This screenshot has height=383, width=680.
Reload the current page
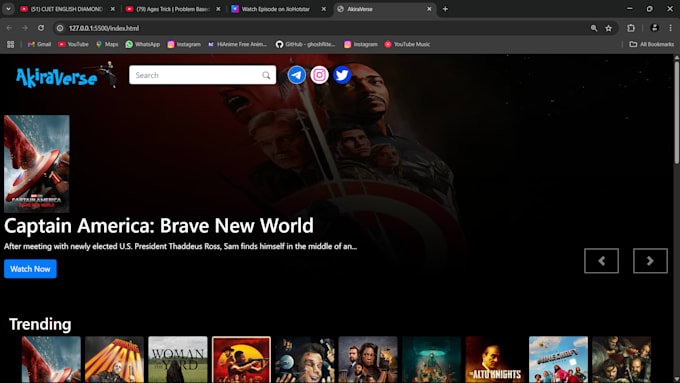coord(41,28)
